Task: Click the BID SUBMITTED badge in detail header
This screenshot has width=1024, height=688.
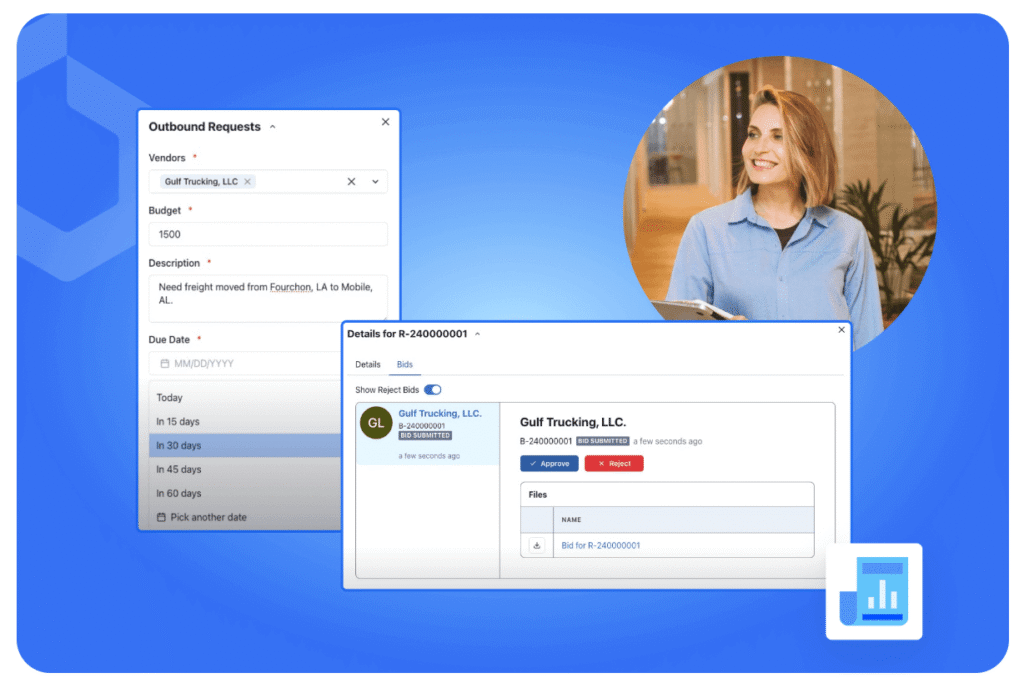Action: point(603,441)
